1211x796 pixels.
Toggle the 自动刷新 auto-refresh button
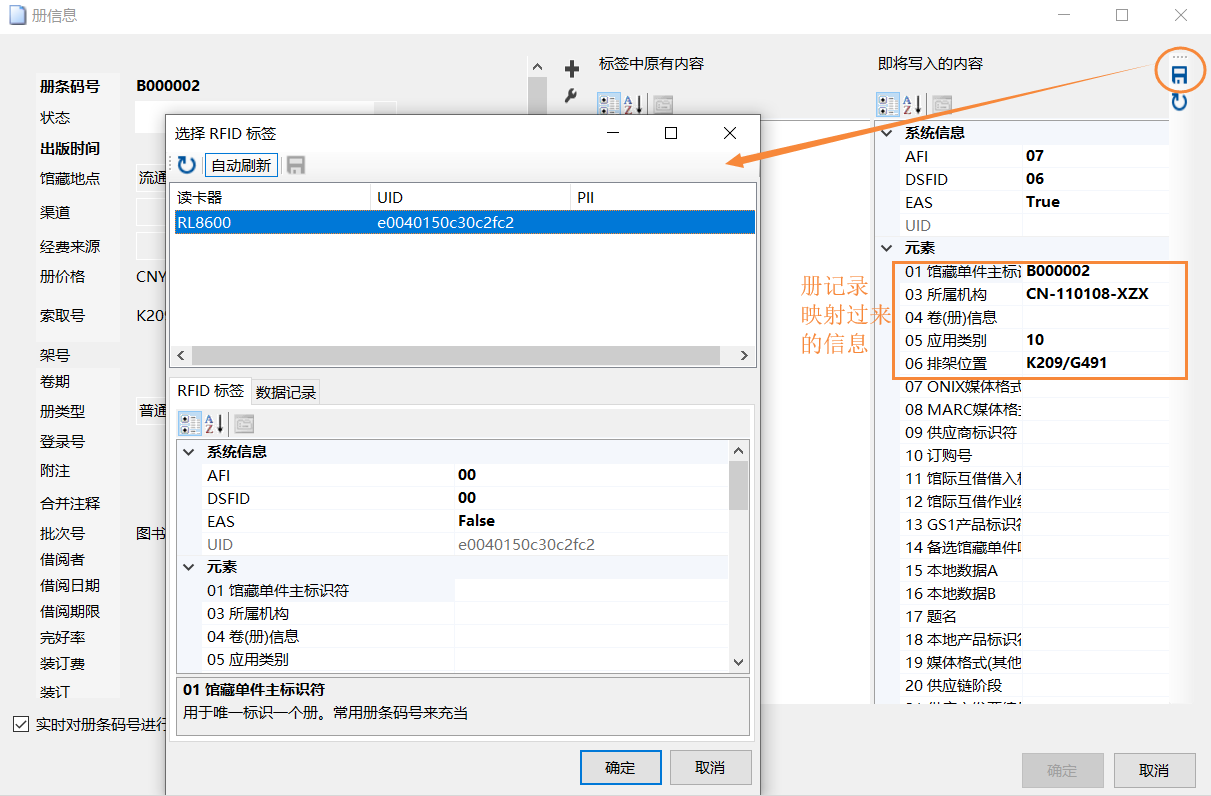[241, 165]
